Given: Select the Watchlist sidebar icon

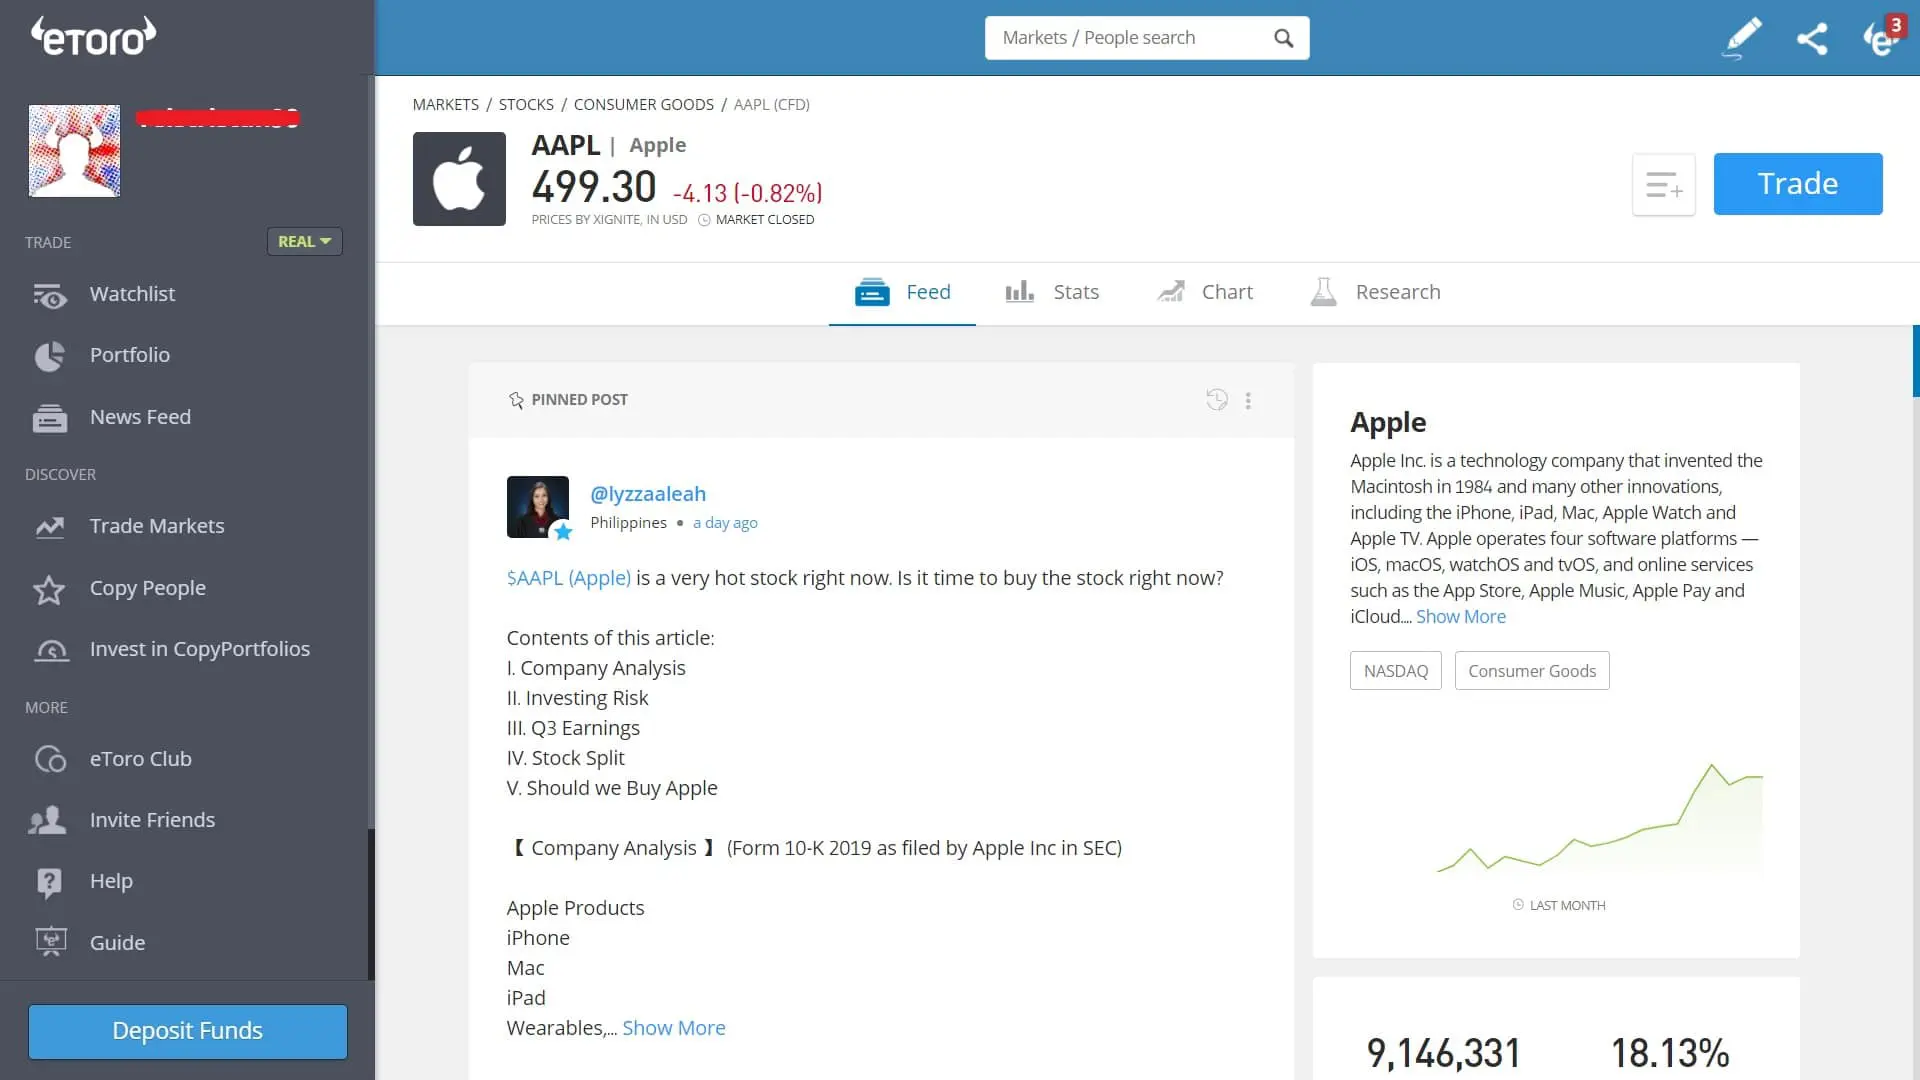Looking at the screenshot, I should coord(50,295).
